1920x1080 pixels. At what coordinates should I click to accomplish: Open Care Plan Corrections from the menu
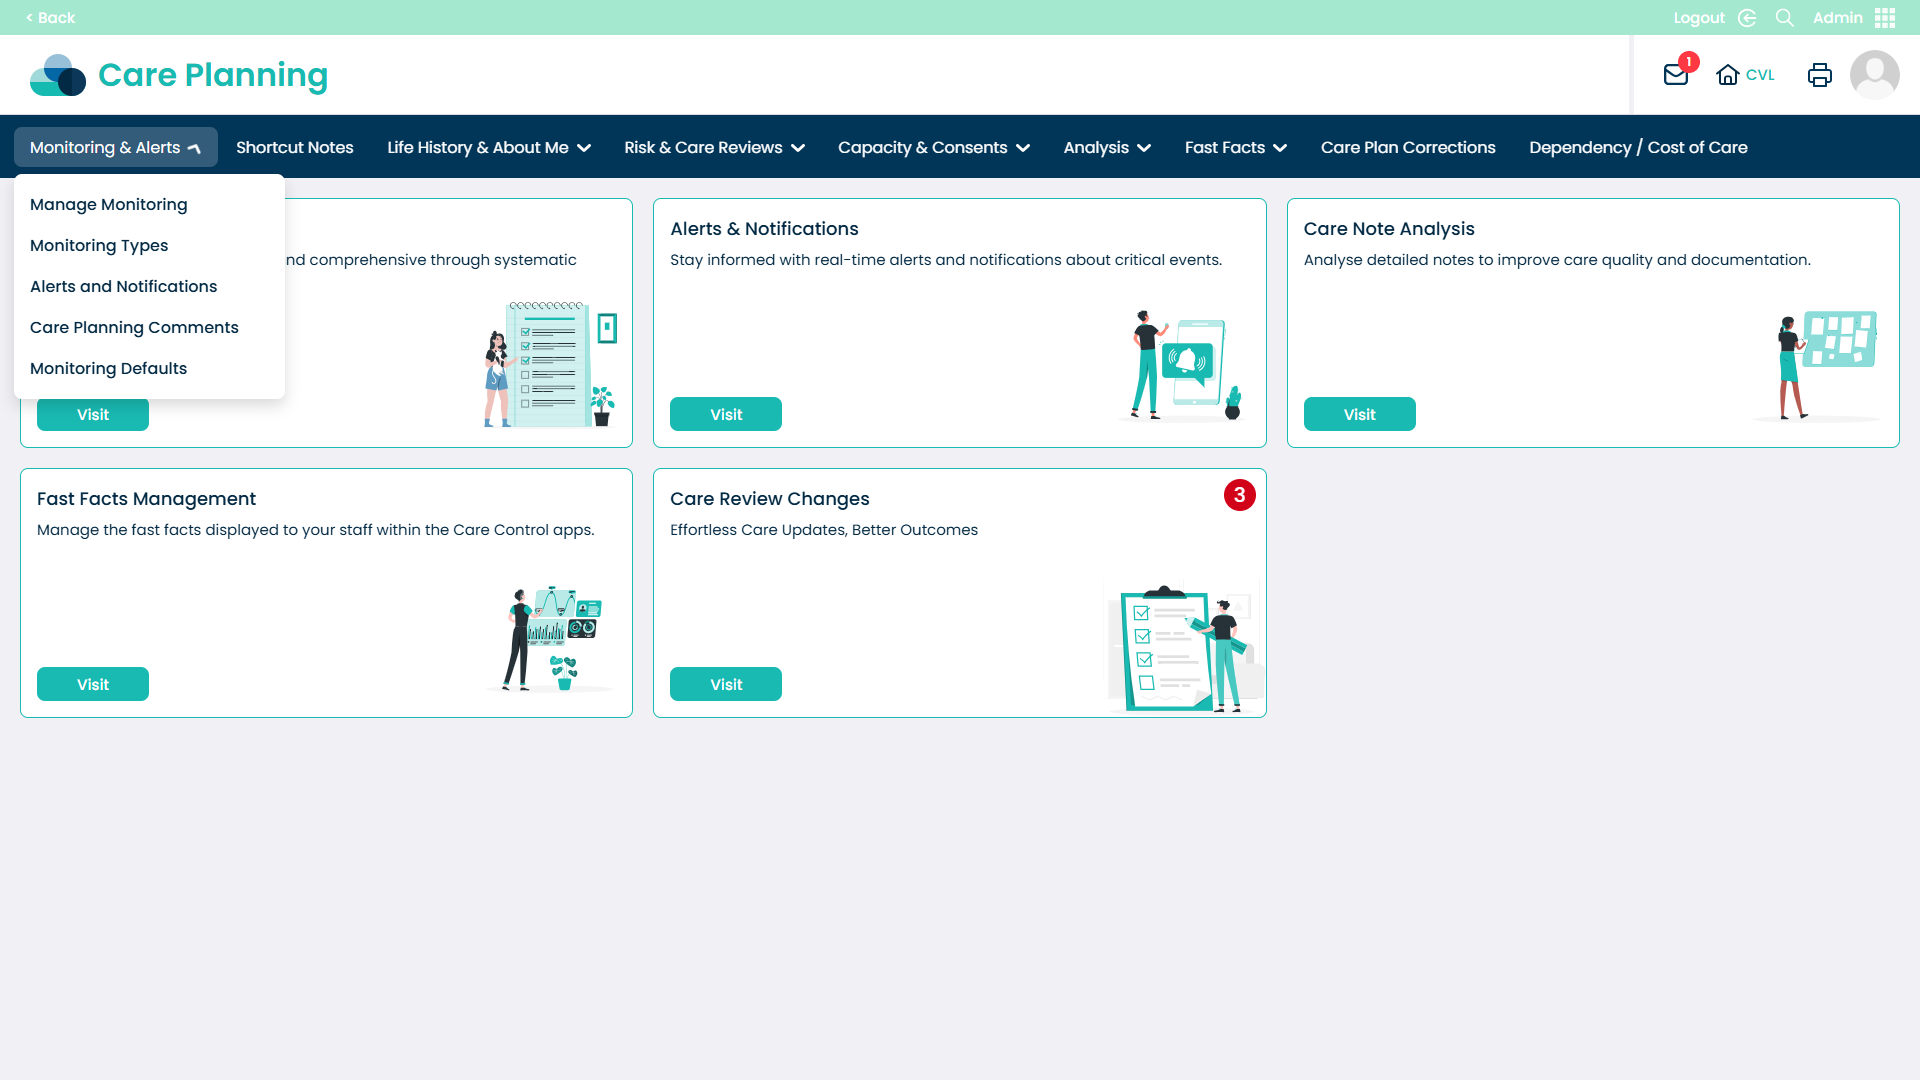(1407, 147)
